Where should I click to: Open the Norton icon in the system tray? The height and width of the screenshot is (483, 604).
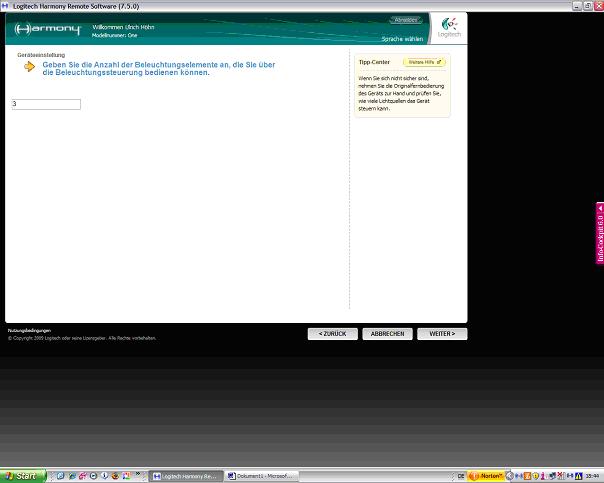(x=486, y=476)
